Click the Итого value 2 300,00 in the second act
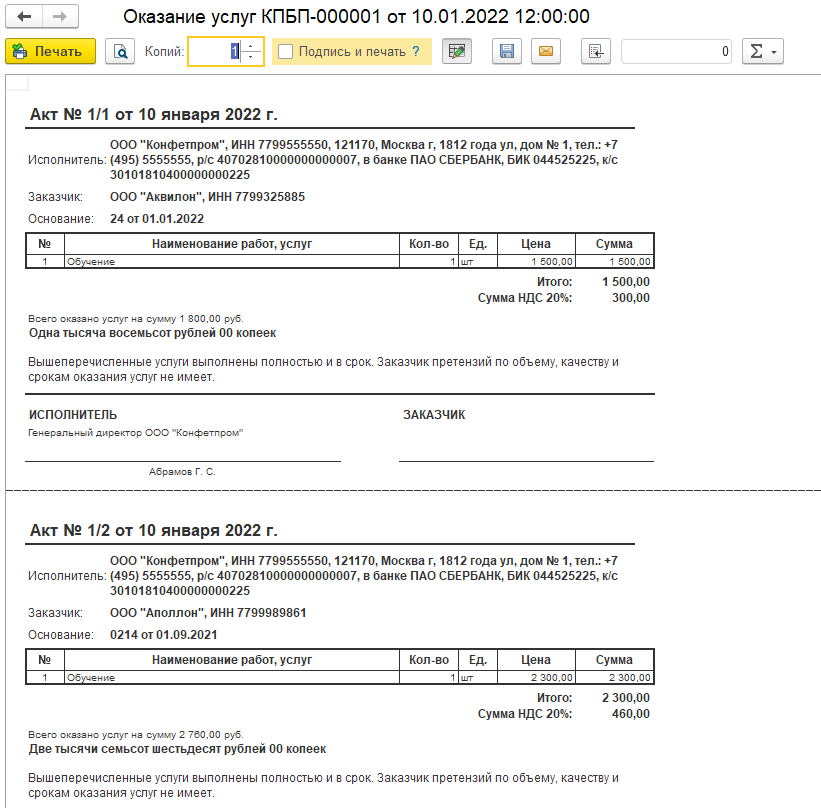 (626, 698)
